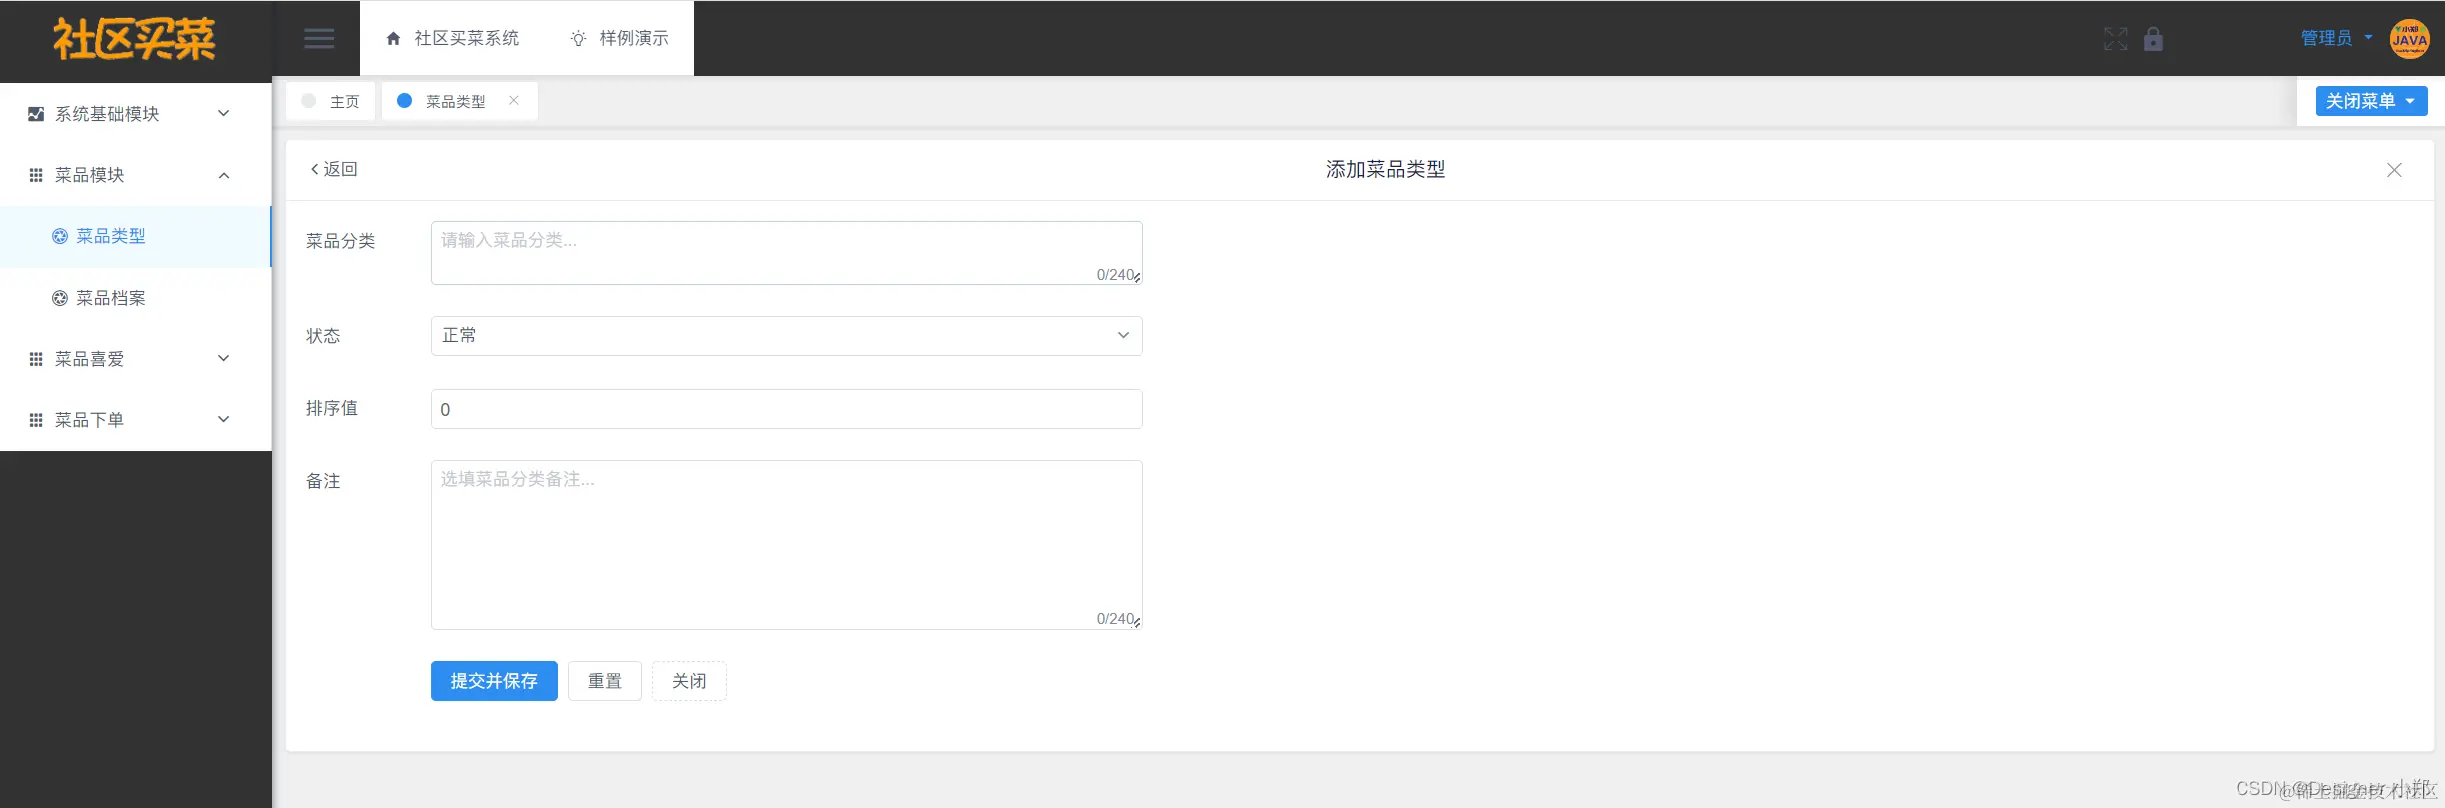The width and height of the screenshot is (2445, 808).
Task: Click the grid icon next to 菜品下单
Action: pos(36,420)
